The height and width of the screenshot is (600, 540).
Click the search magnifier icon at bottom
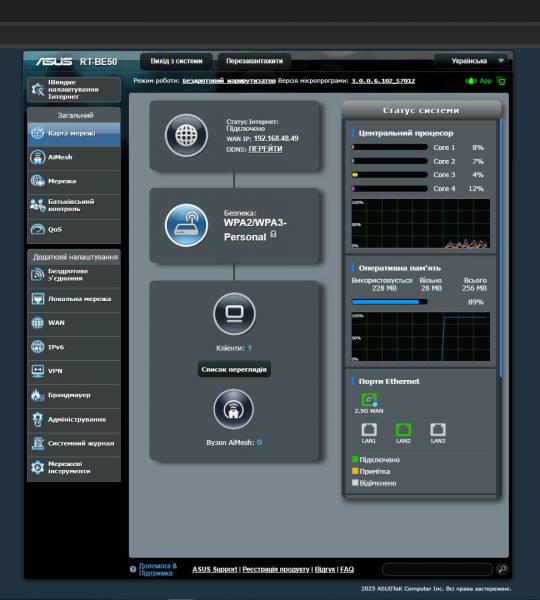(502, 569)
